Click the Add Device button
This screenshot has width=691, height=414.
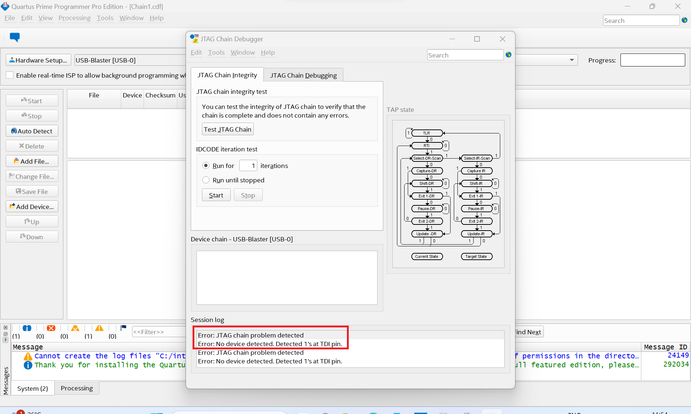(x=32, y=206)
